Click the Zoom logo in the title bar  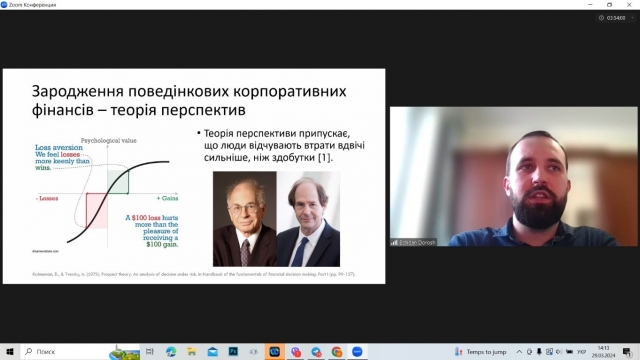point(4,4)
